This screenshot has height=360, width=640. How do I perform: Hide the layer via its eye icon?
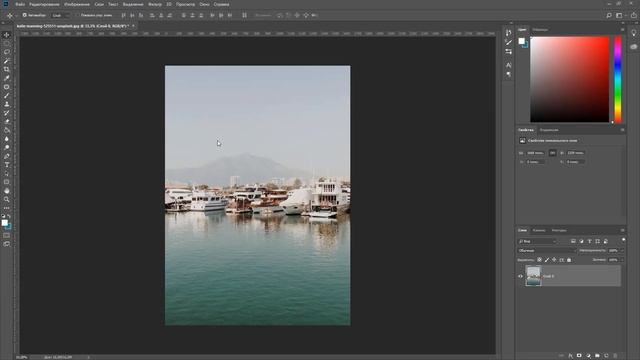(x=520, y=276)
